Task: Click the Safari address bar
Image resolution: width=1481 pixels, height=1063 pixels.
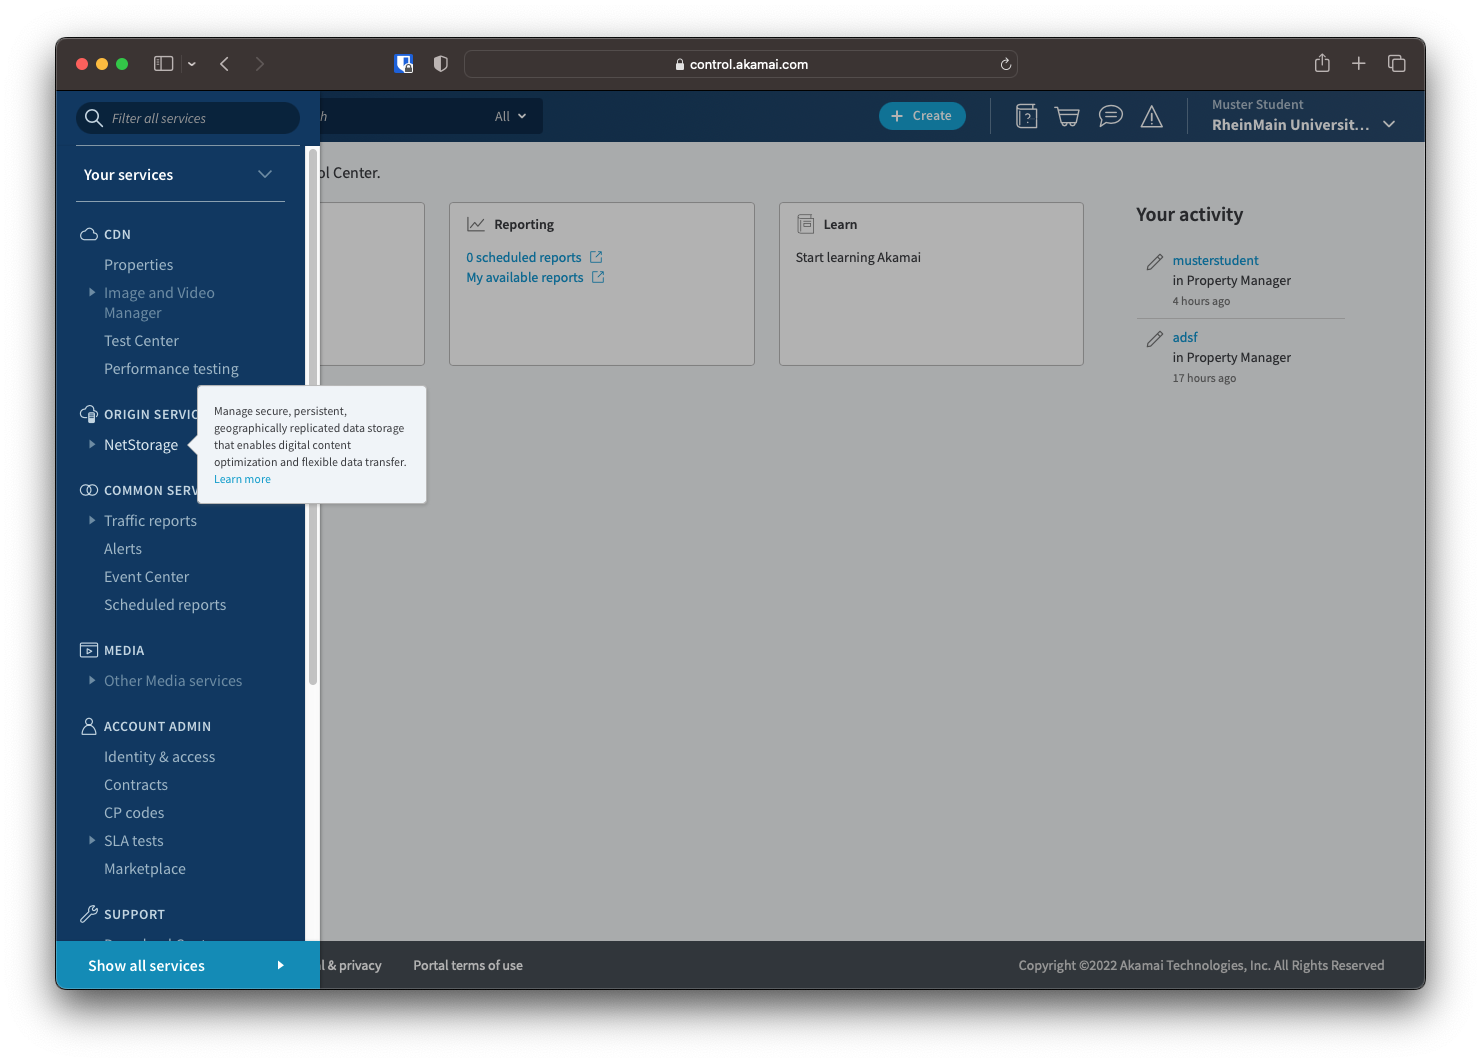Action: (741, 64)
